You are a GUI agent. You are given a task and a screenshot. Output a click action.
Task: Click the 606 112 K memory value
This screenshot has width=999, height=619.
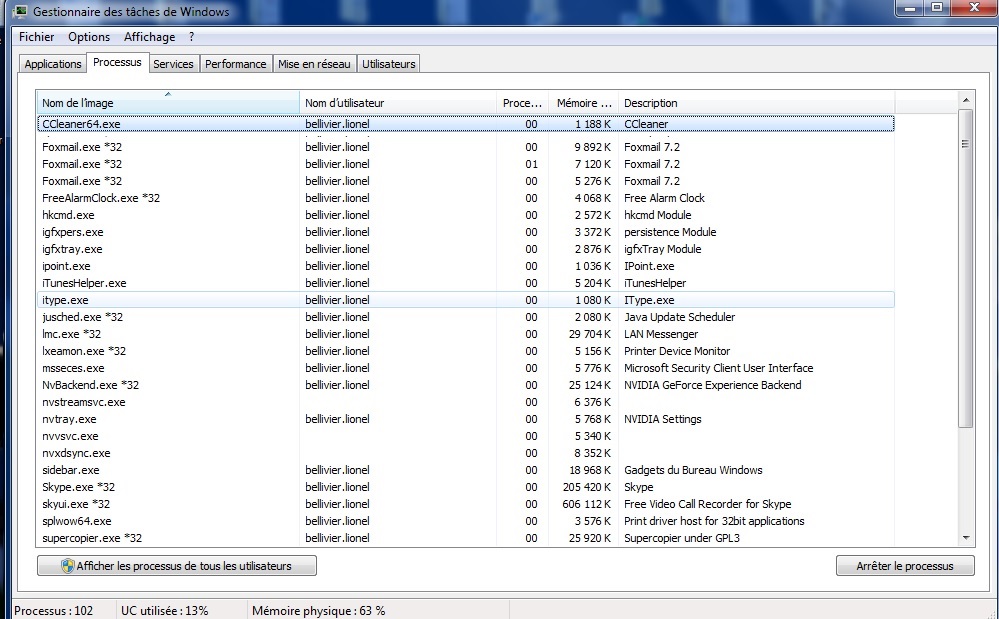coord(586,504)
